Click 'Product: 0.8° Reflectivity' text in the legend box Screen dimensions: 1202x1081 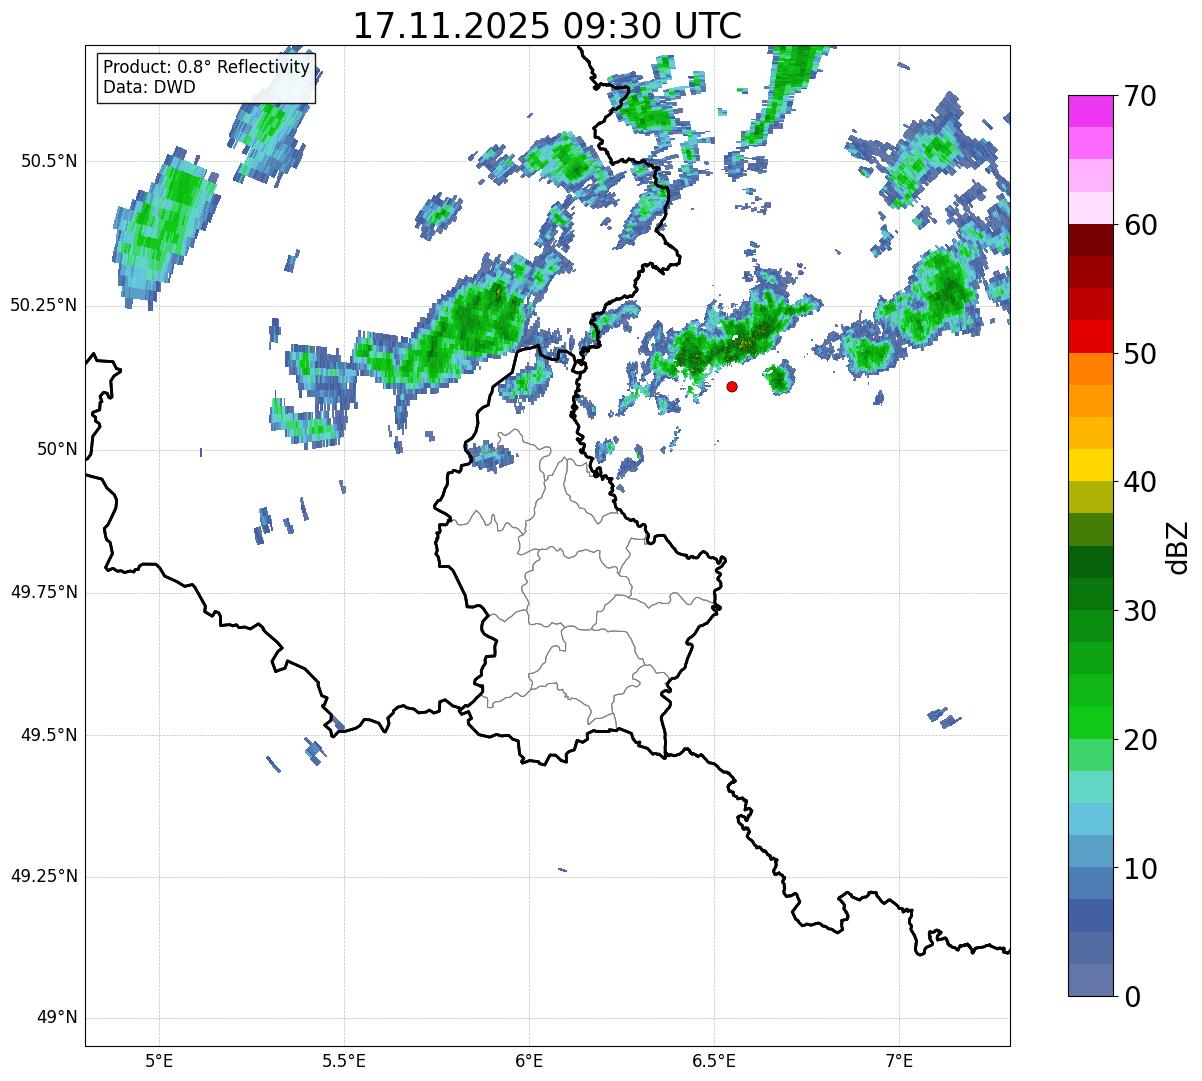[x=207, y=67]
